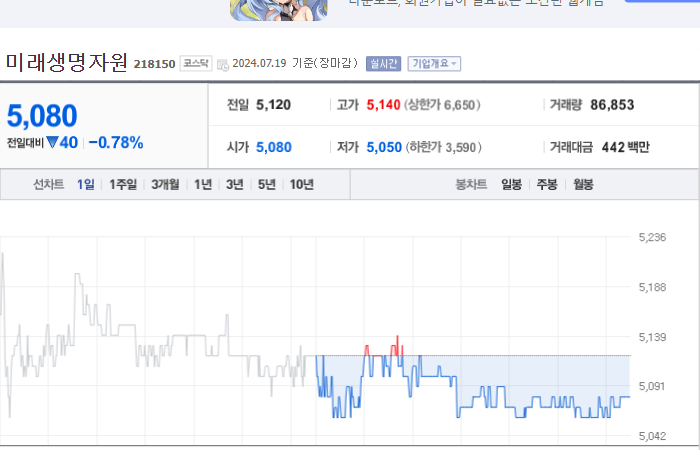Click the 상한가 6,650 text
The height and width of the screenshot is (450, 700).
(442, 105)
